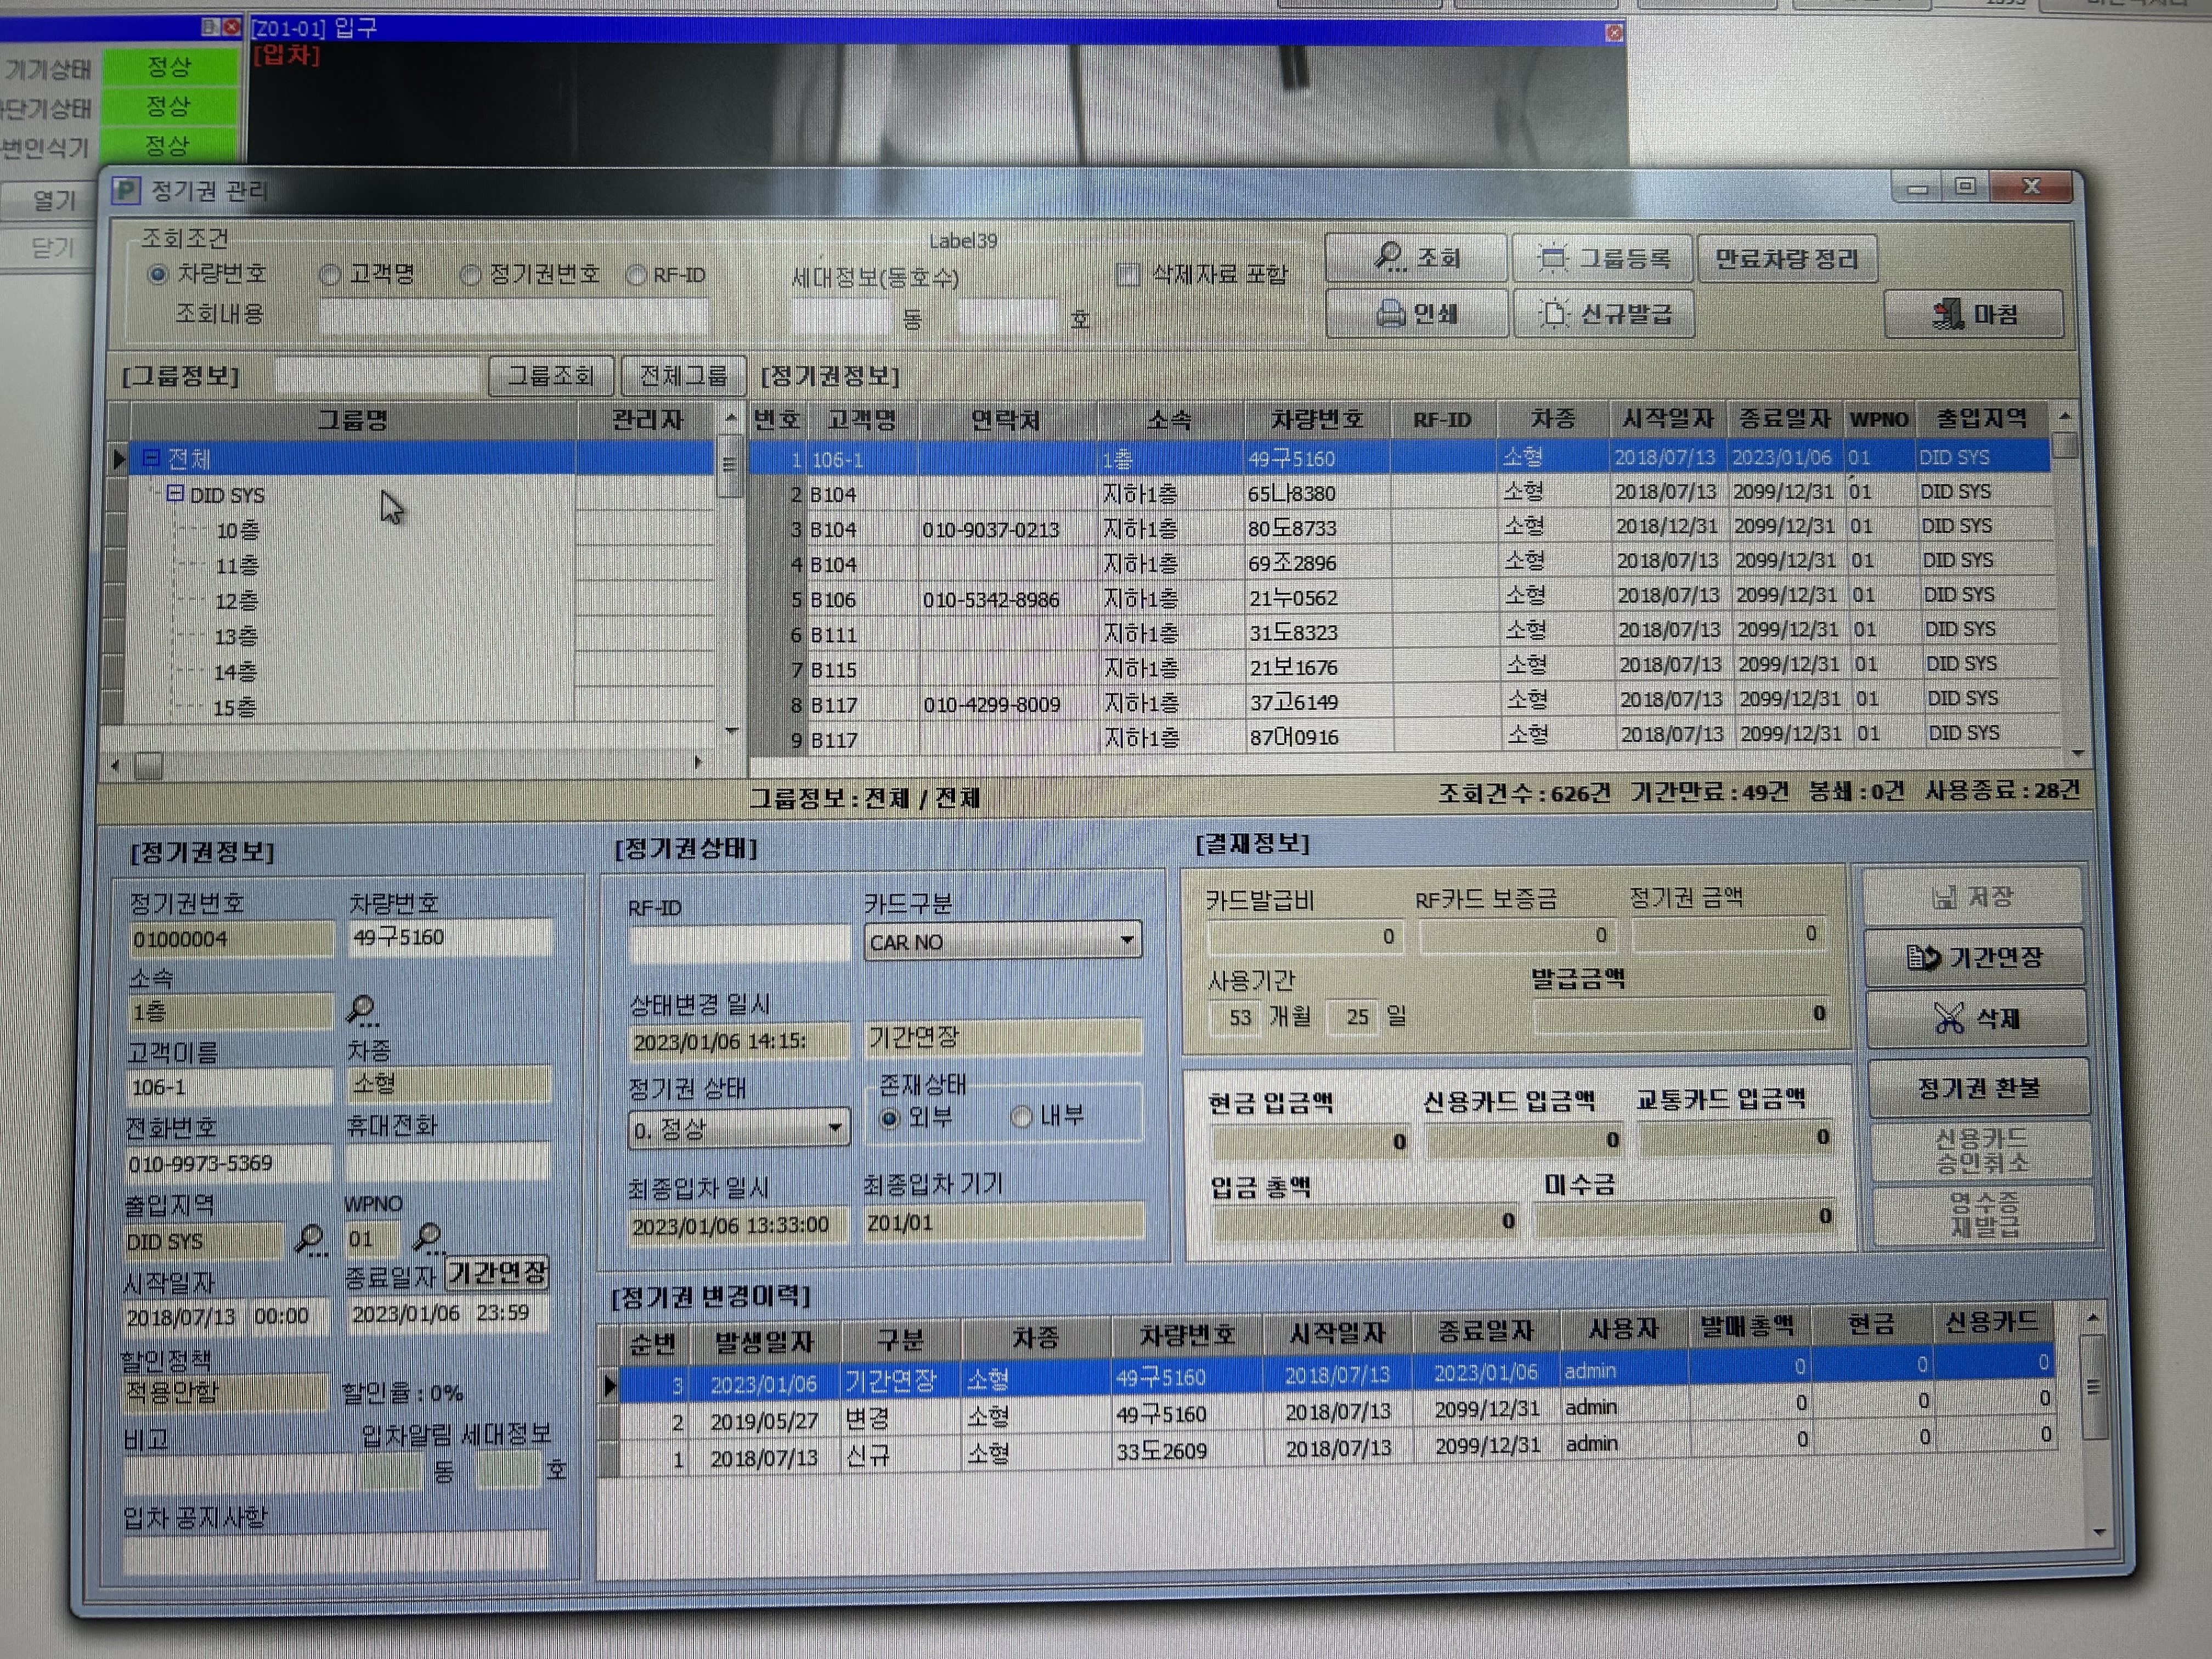
Task: Select the 12층 group tree item
Action: [237, 601]
